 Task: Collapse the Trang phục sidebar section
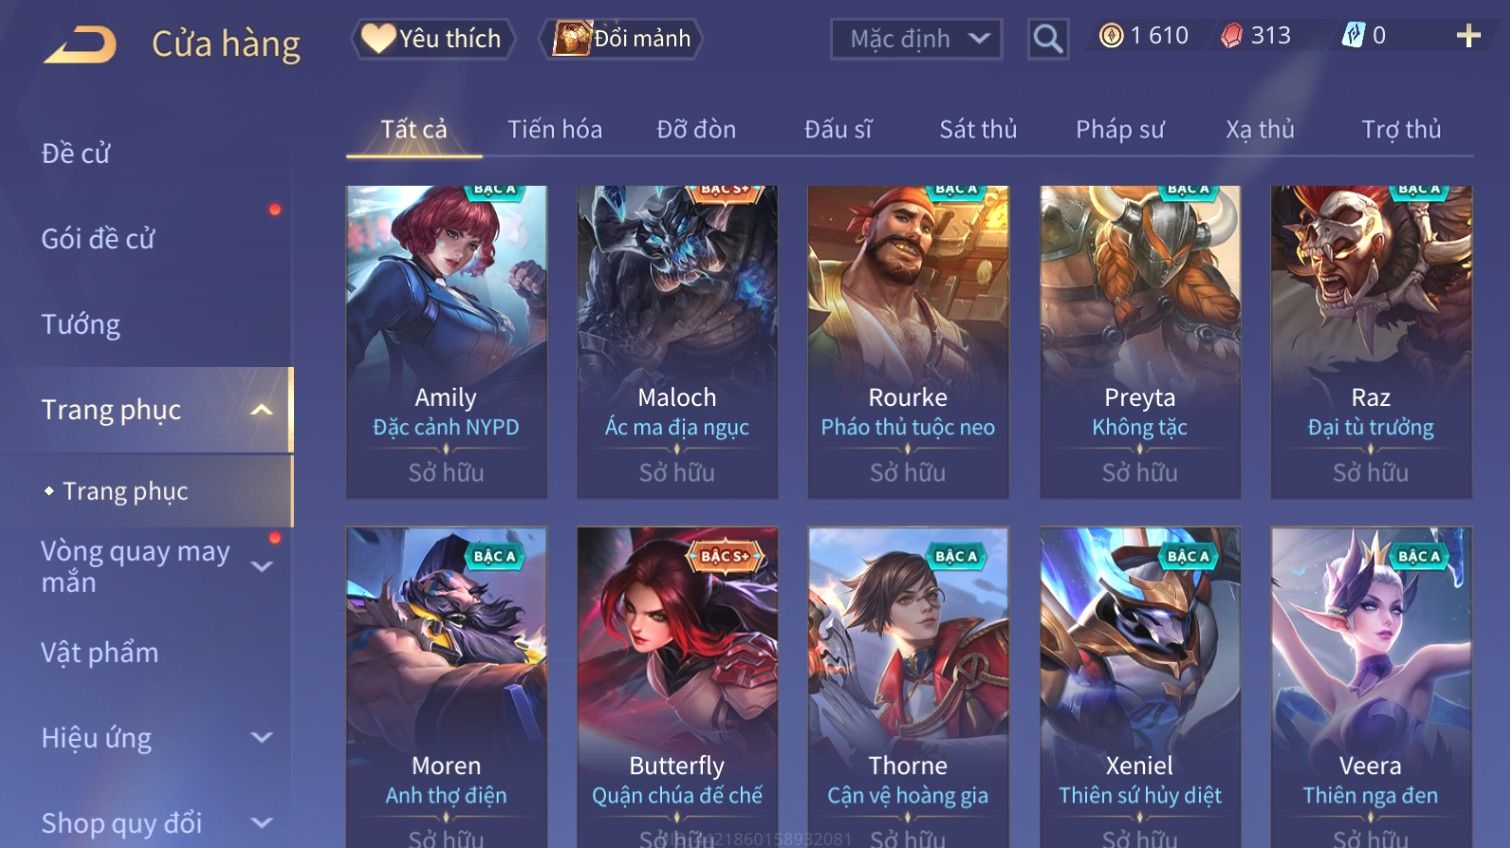pos(262,410)
